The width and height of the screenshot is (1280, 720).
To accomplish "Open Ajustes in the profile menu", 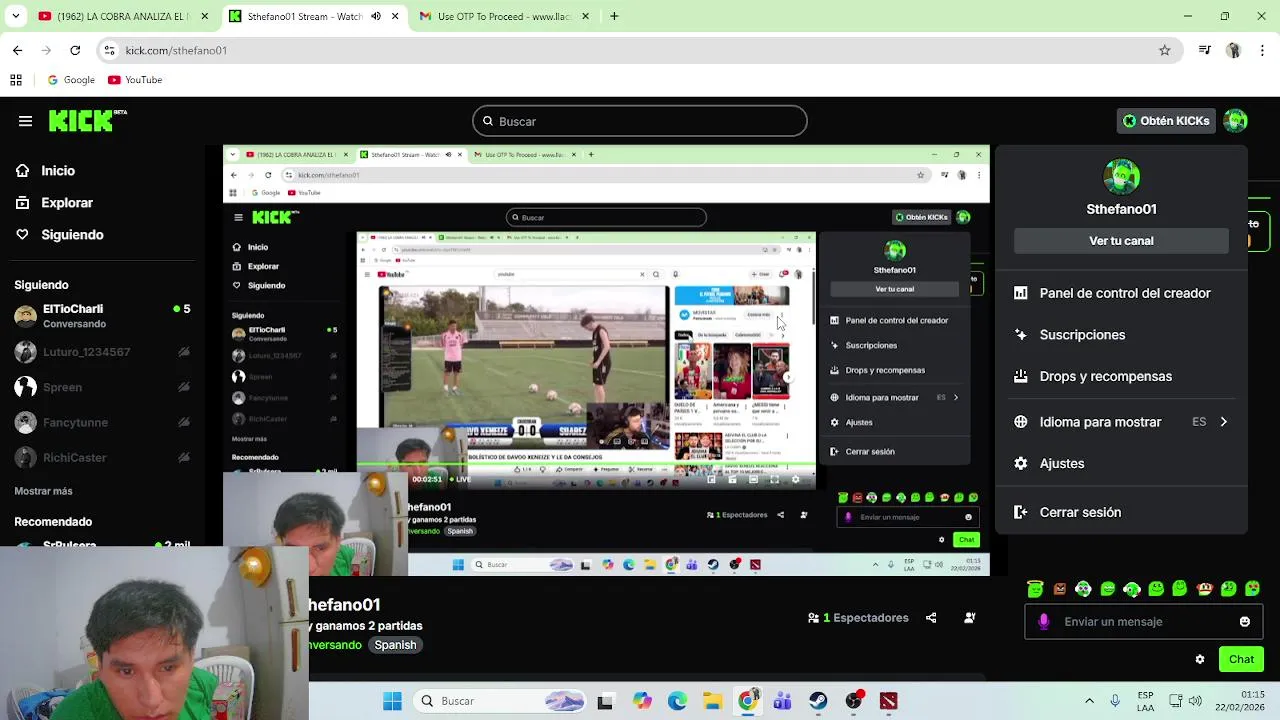I will [1121, 464].
